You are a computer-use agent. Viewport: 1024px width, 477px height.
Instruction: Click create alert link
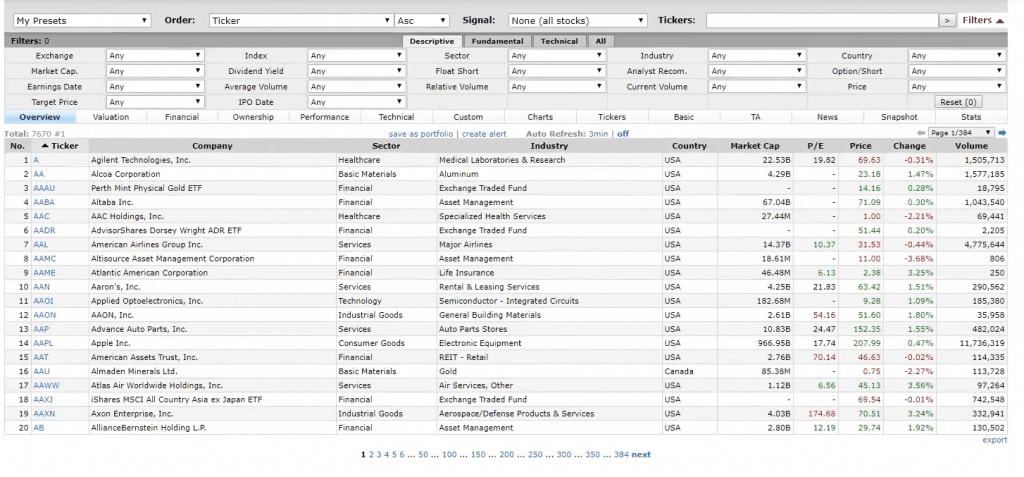[484, 133]
